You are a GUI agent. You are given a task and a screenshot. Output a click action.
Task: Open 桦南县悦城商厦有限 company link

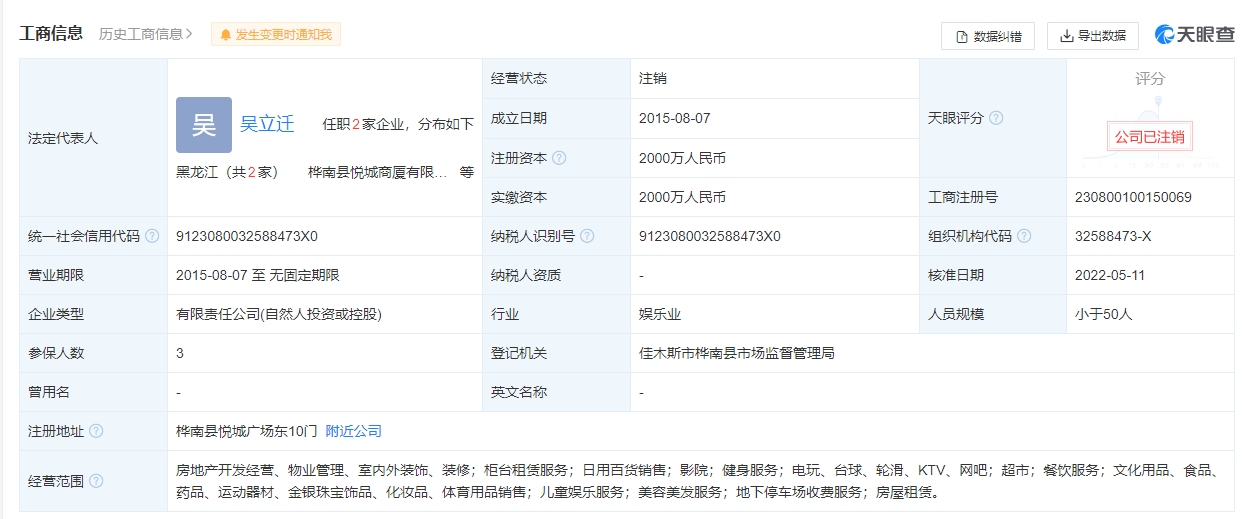click(377, 172)
